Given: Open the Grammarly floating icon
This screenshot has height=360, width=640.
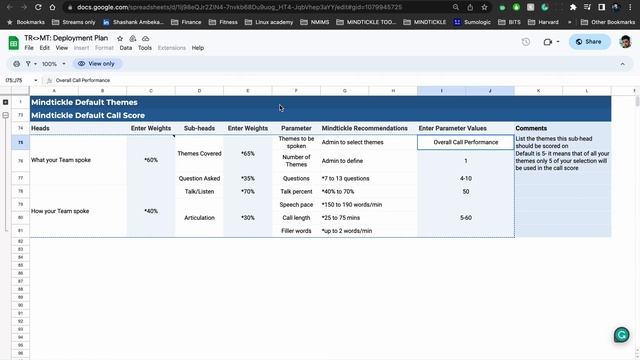Looking at the screenshot, I should pos(622,335).
